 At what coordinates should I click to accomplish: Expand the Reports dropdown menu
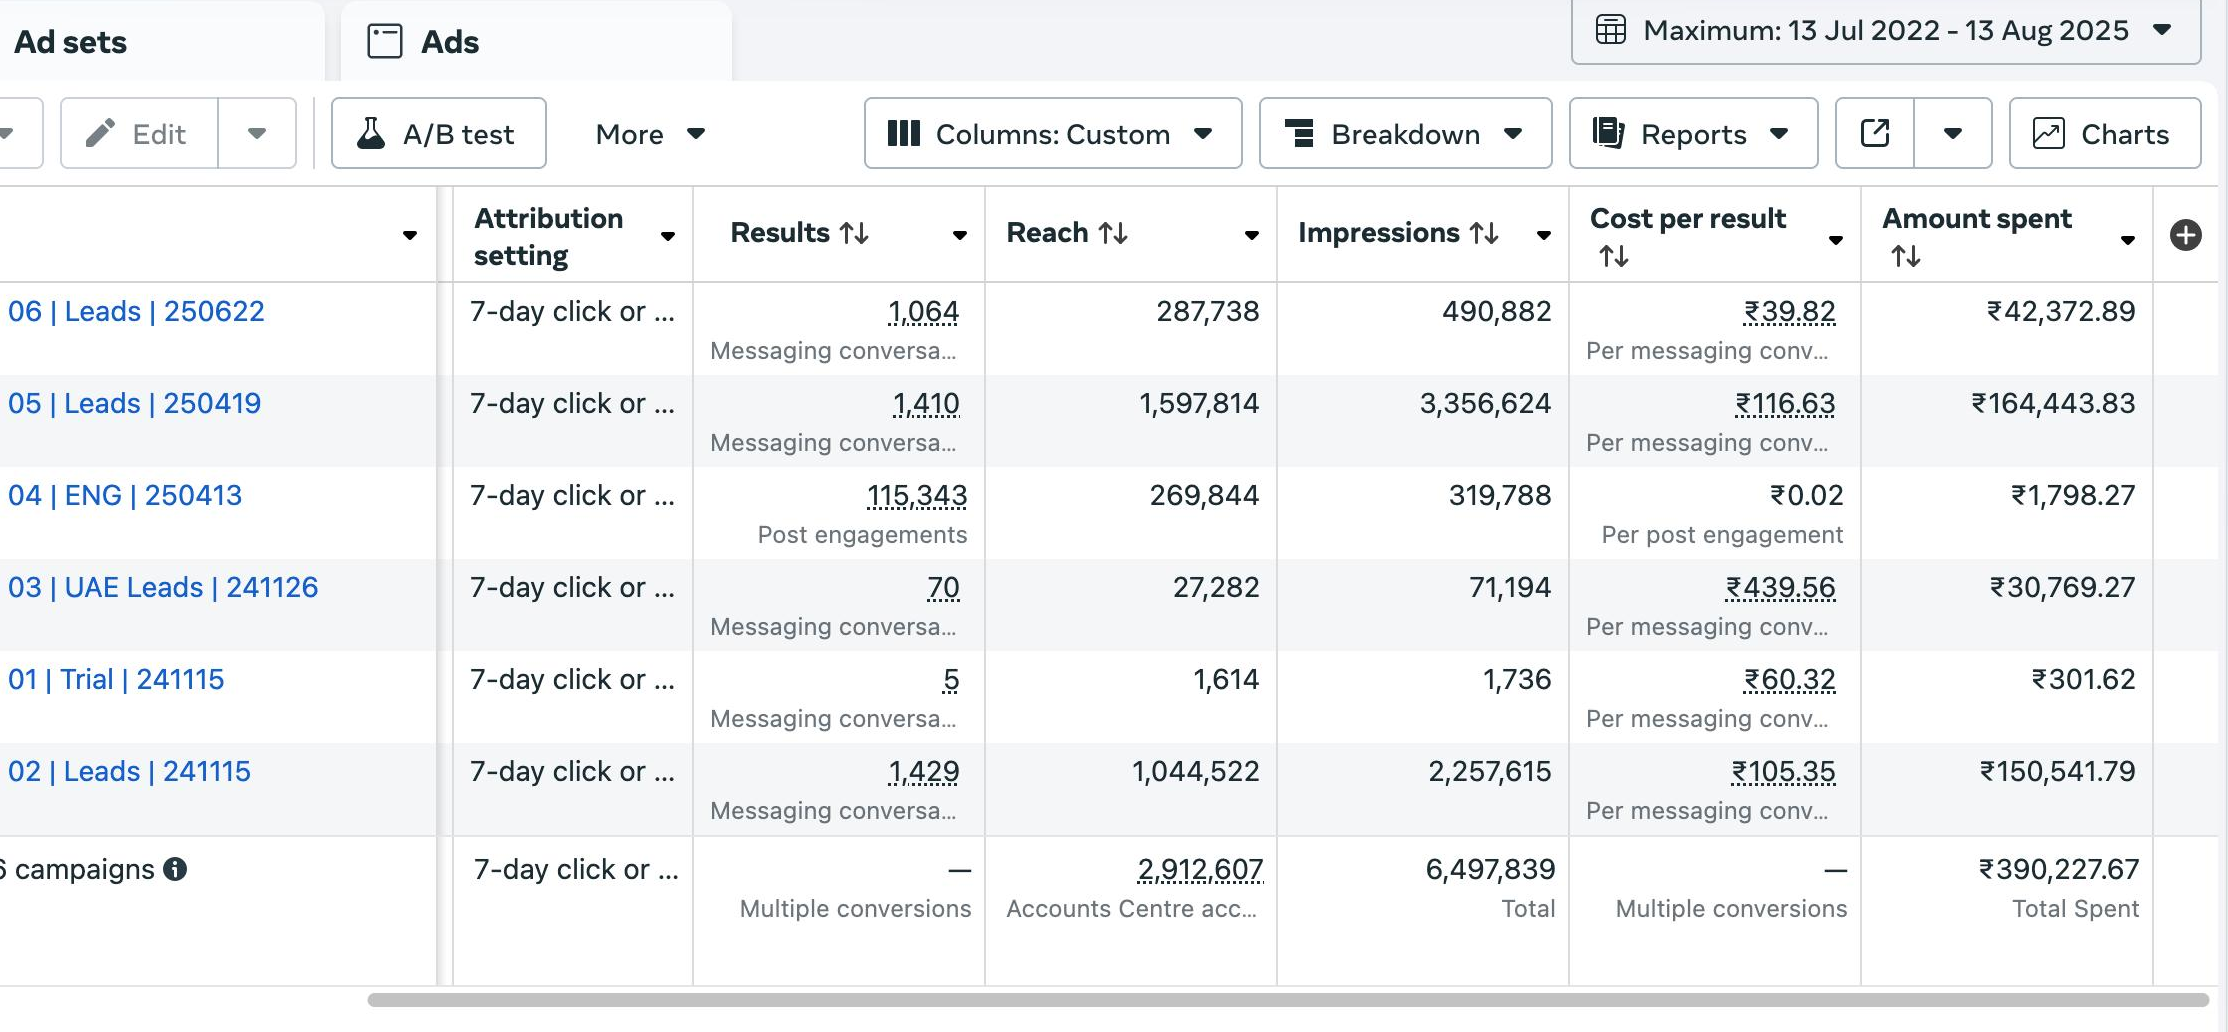[x=1693, y=133]
